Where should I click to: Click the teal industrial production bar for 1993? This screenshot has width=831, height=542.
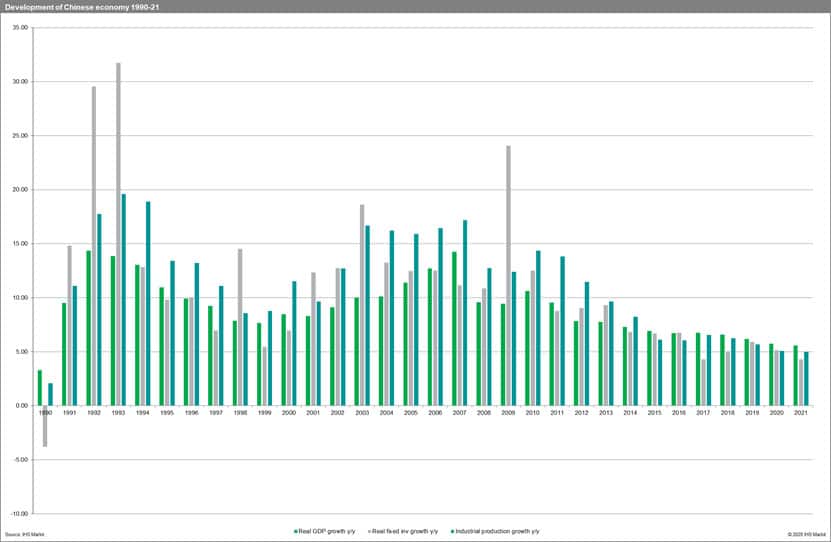coord(124,299)
